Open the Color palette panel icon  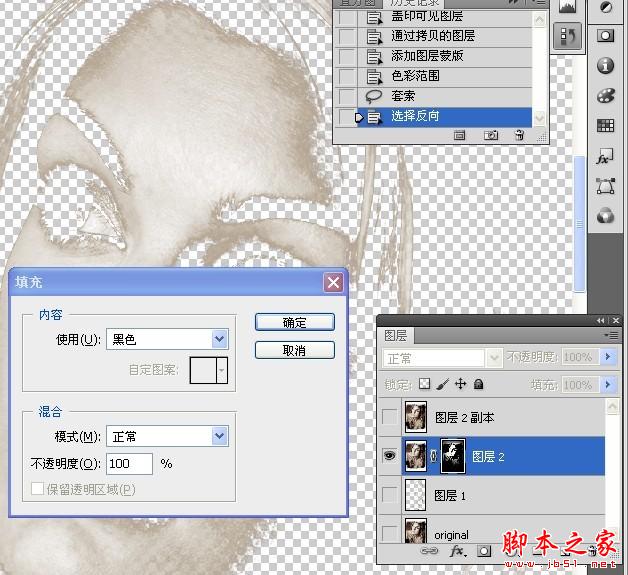[x=605, y=96]
